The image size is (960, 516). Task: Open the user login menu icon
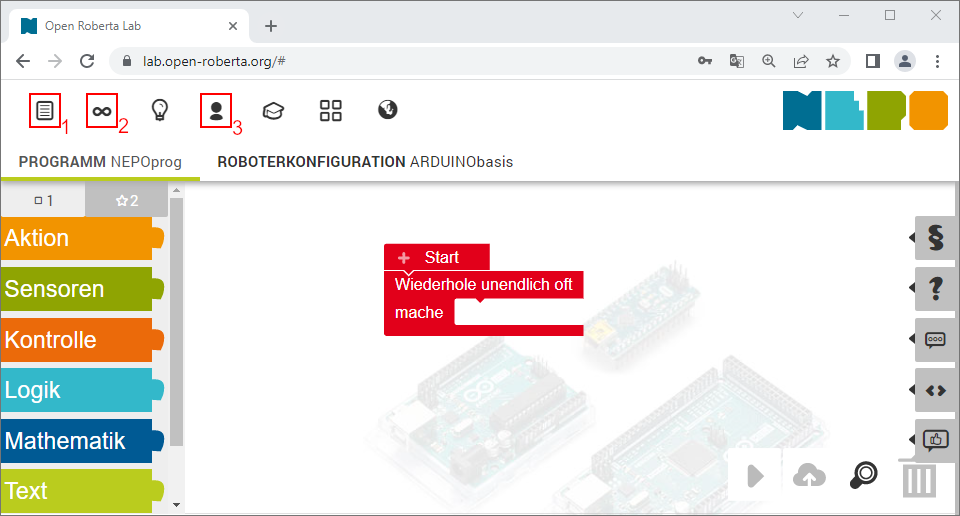coord(216,111)
